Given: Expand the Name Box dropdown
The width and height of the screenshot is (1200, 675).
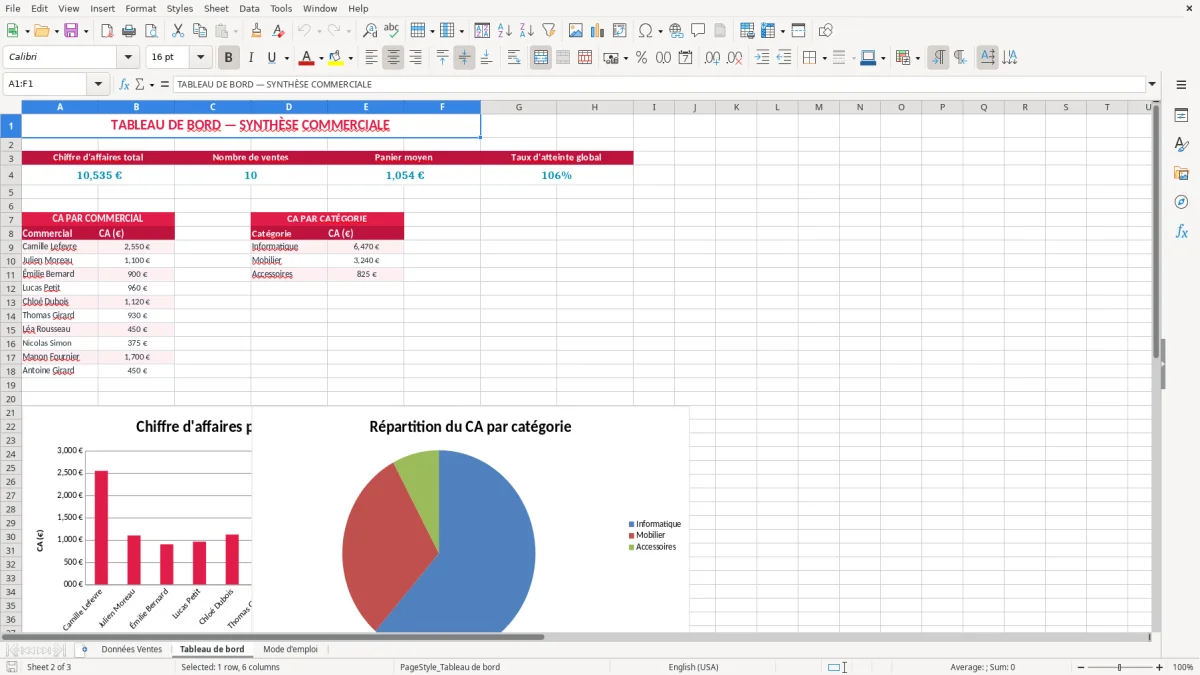Looking at the screenshot, I should click(99, 85).
